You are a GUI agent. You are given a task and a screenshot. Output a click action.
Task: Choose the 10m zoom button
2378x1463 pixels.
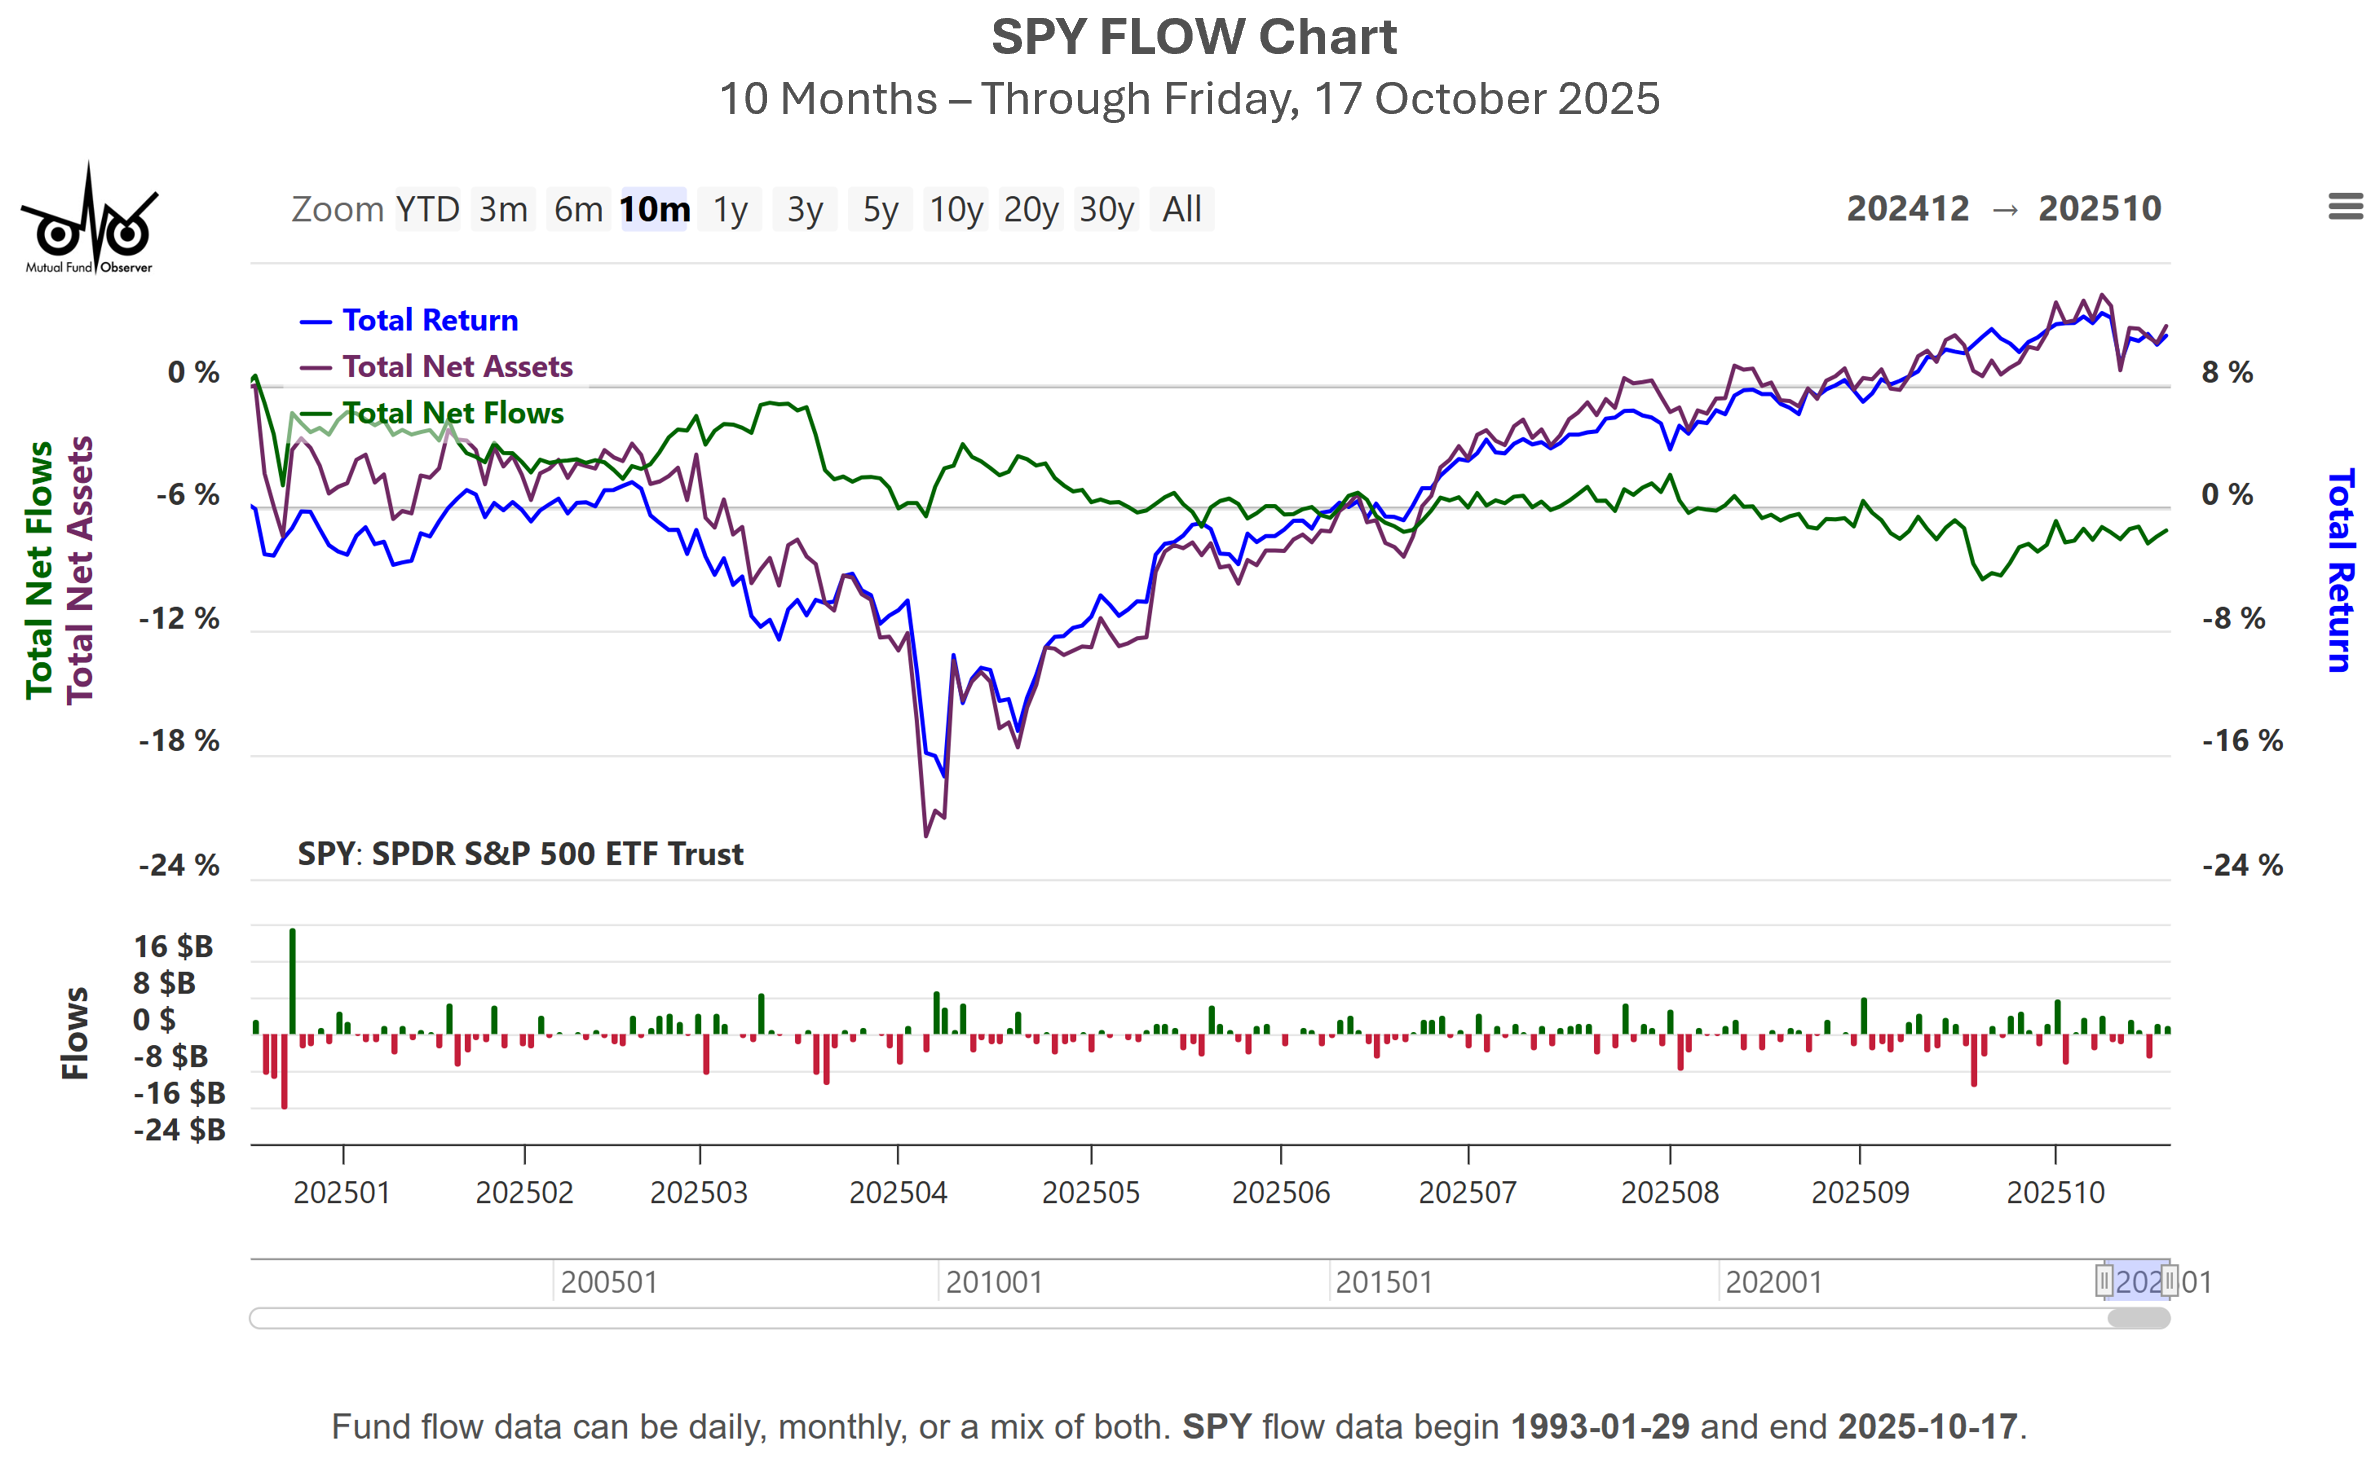pos(654,209)
